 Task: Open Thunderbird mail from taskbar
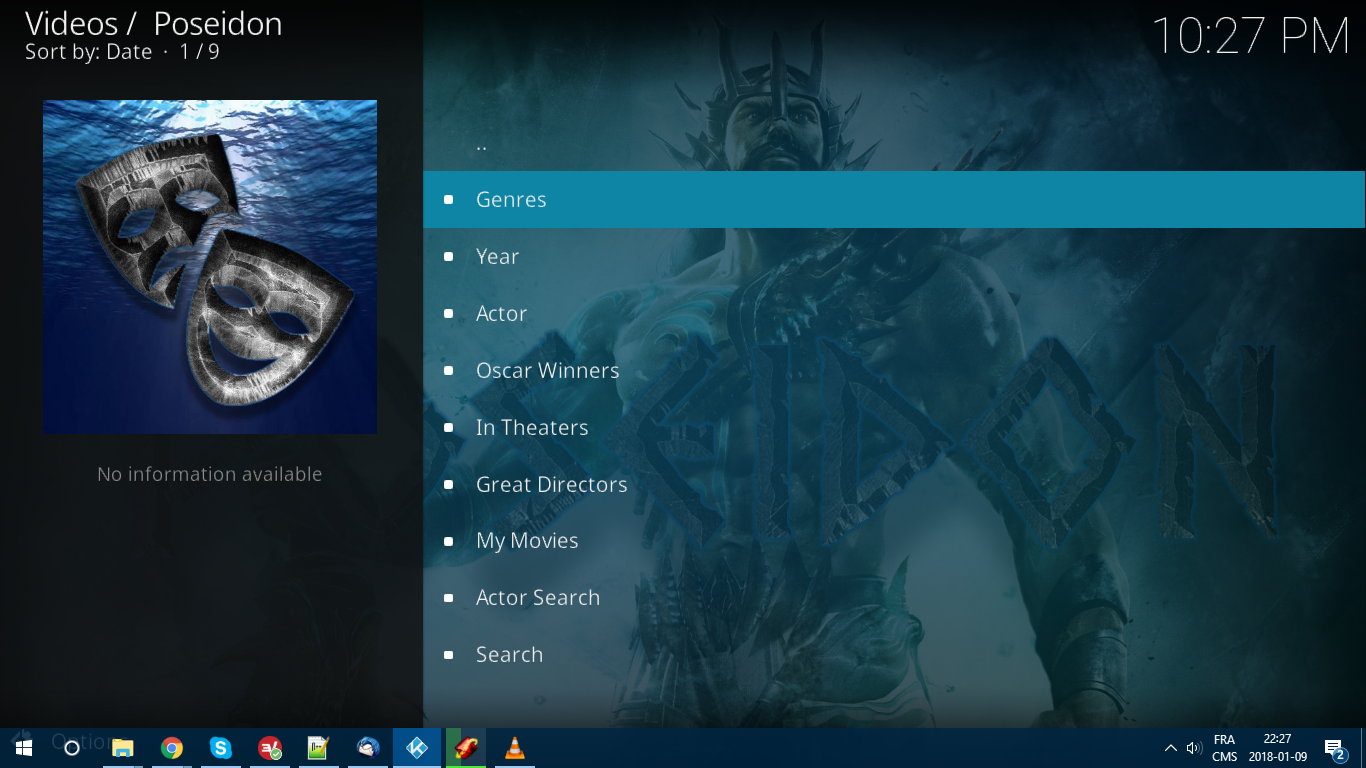click(368, 748)
